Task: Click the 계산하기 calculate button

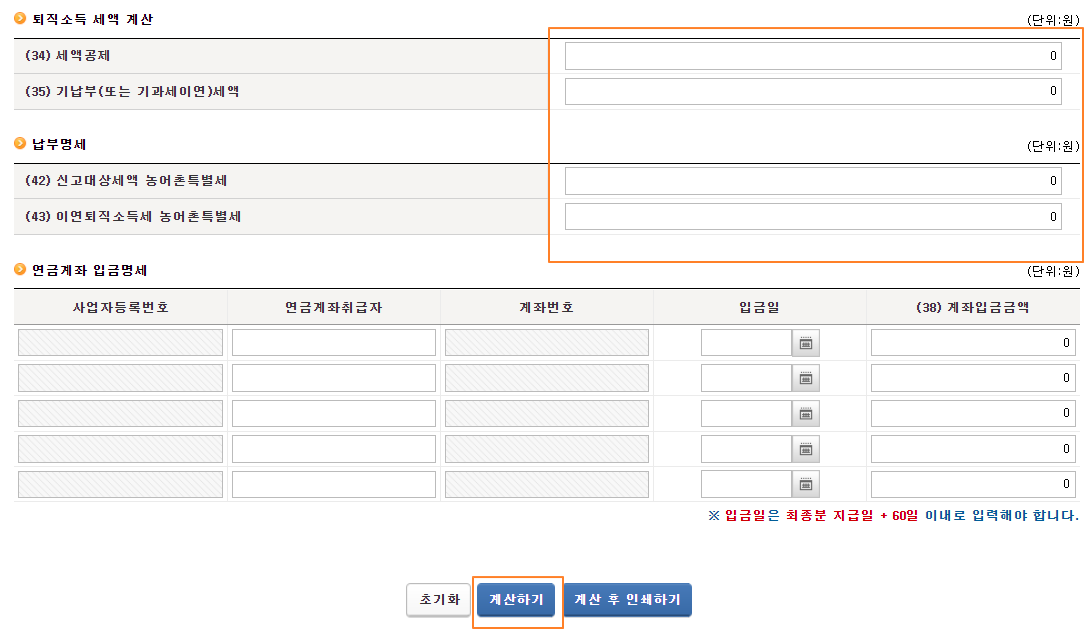Action: click(516, 600)
